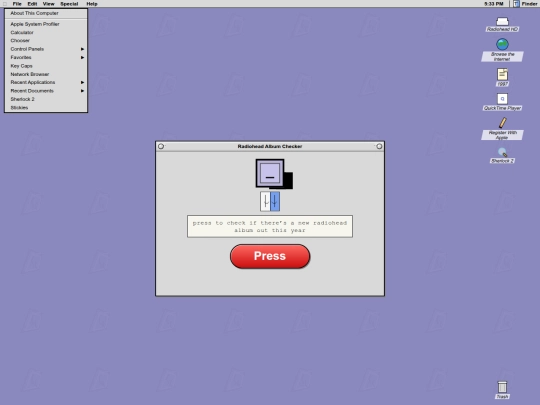
Task: Open the View menu
Action: click(x=49, y=4)
